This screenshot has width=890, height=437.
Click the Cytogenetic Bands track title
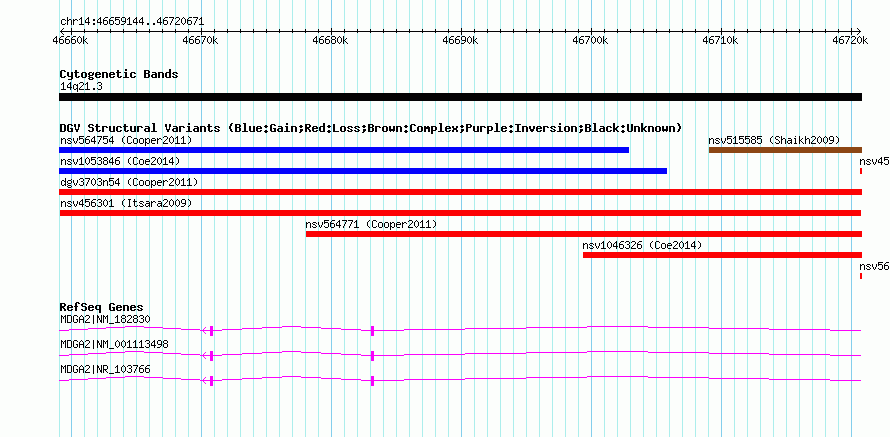coord(119,74)
